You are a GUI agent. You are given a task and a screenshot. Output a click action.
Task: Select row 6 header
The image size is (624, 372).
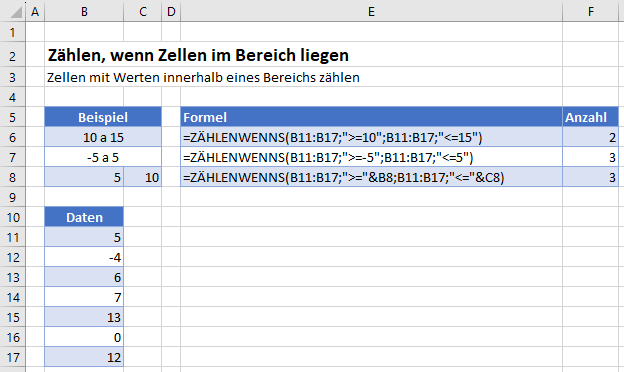coord(13,137)
